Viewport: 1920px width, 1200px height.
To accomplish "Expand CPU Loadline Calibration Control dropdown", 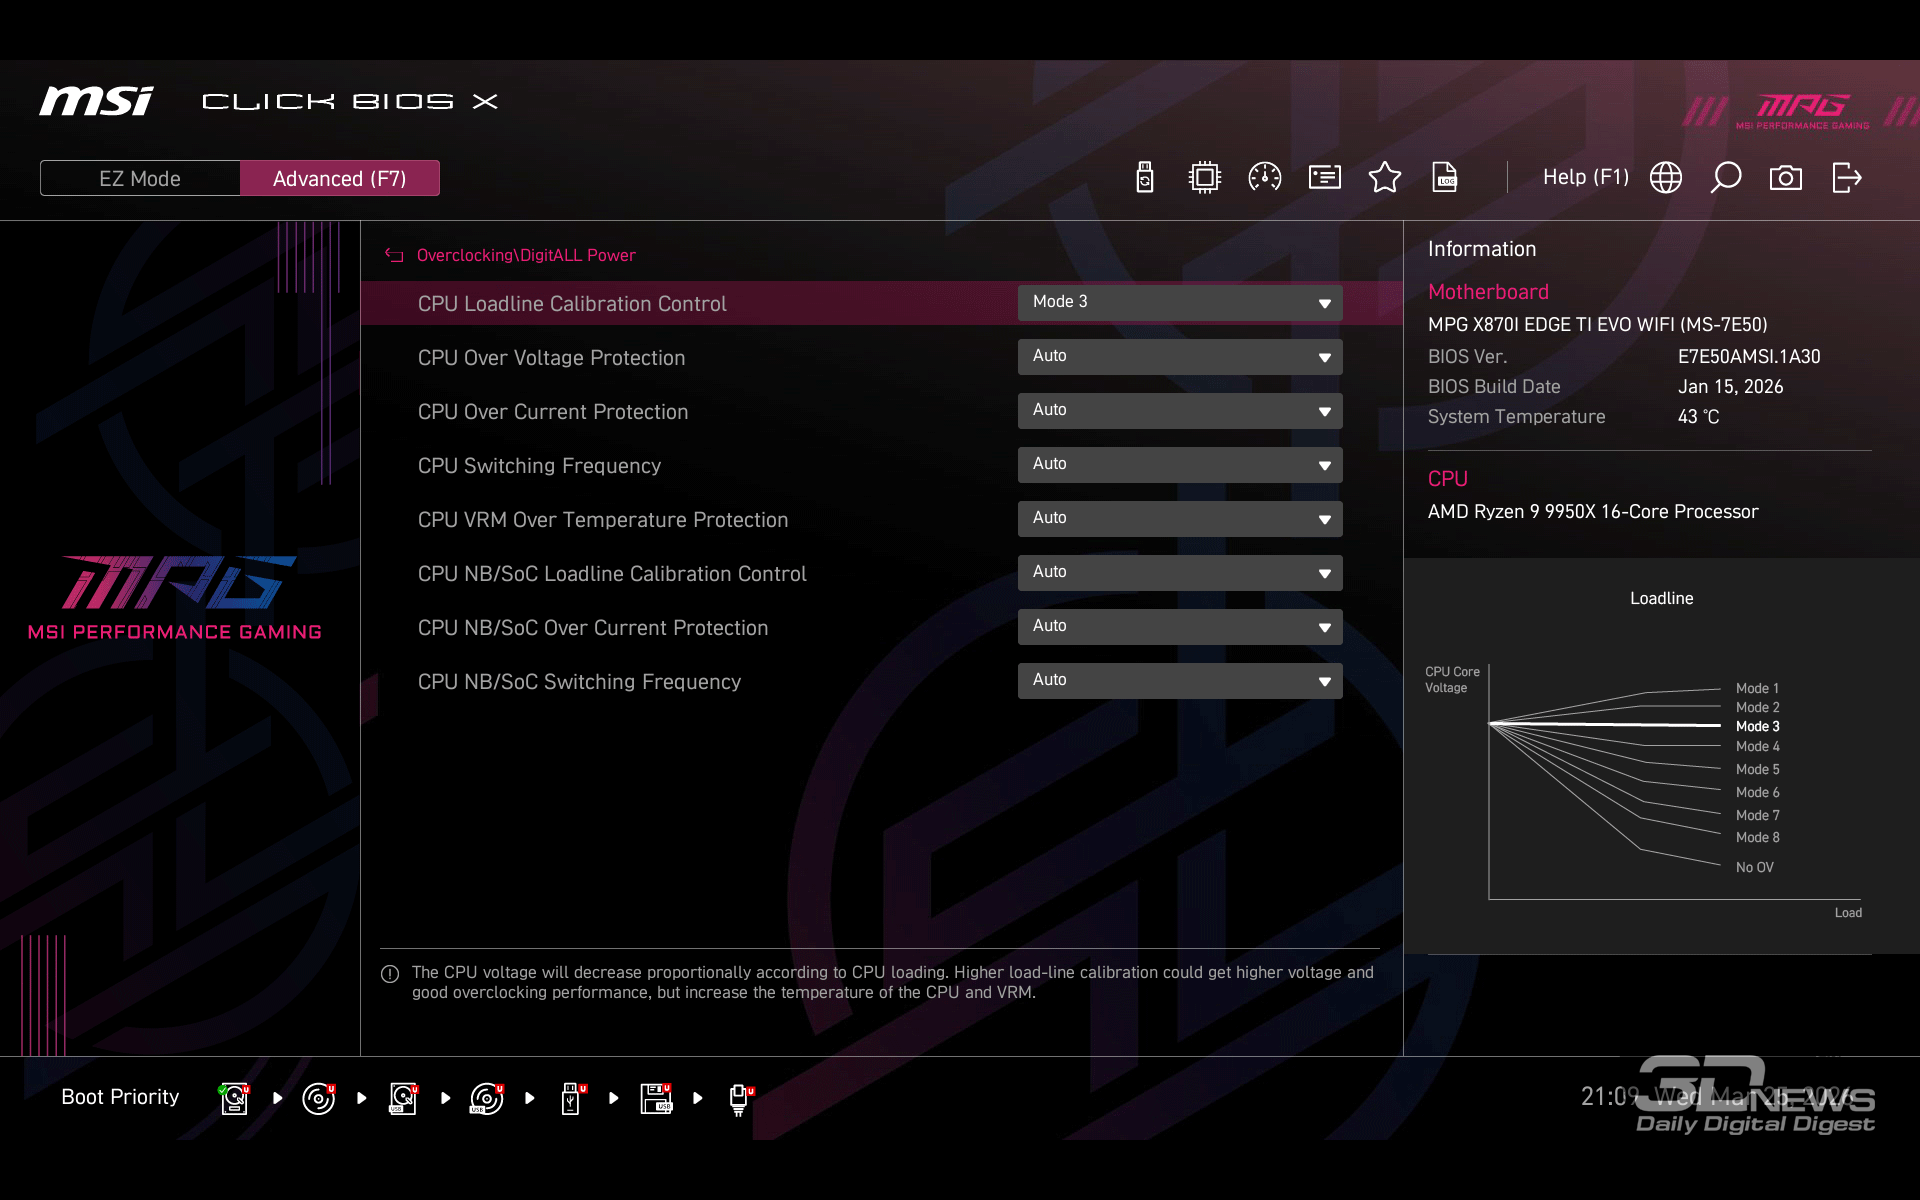I will 1180,303.
